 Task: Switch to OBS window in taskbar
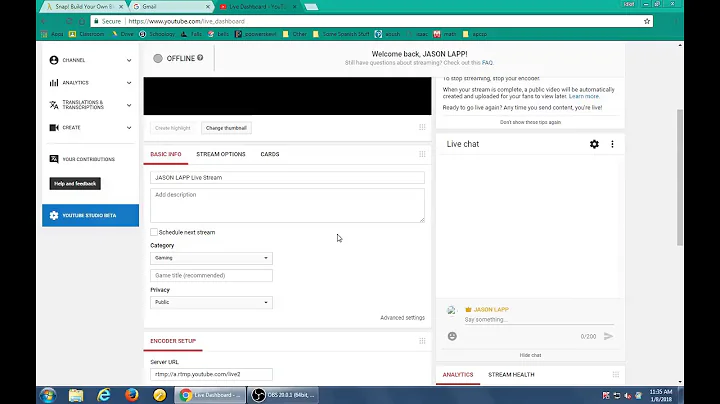coord(283,395)
